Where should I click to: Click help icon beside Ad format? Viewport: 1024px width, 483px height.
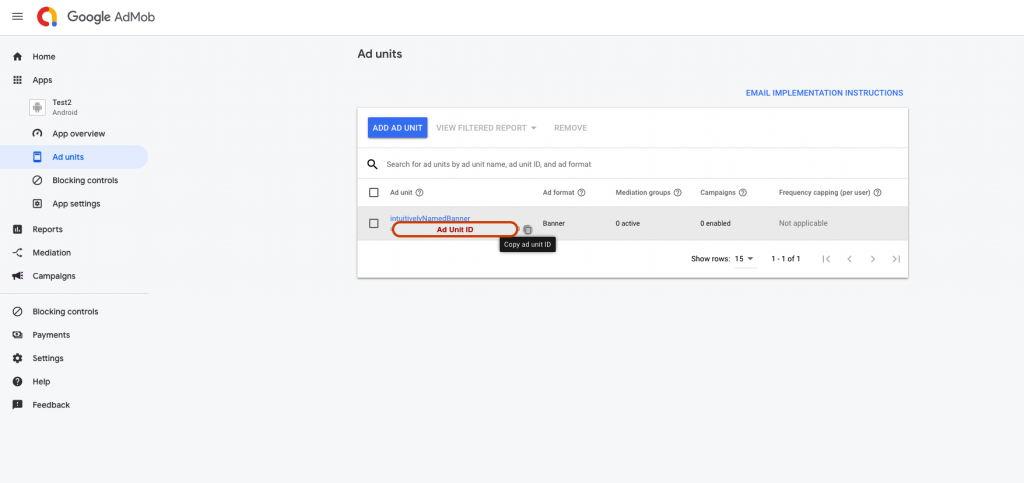coord(581,193)
